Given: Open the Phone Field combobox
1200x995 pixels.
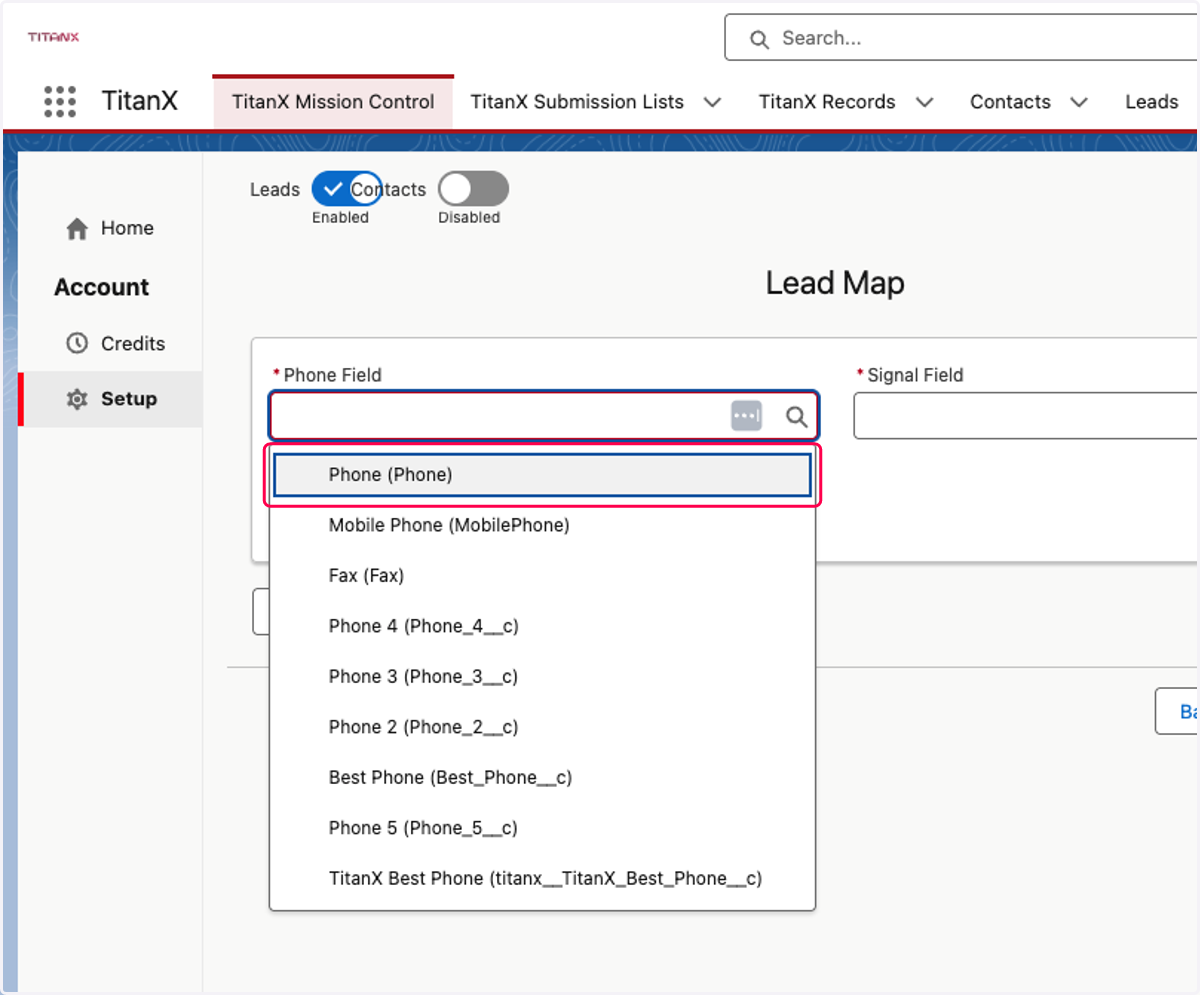Looking at the screenshot, I should [x=544, y=416].
